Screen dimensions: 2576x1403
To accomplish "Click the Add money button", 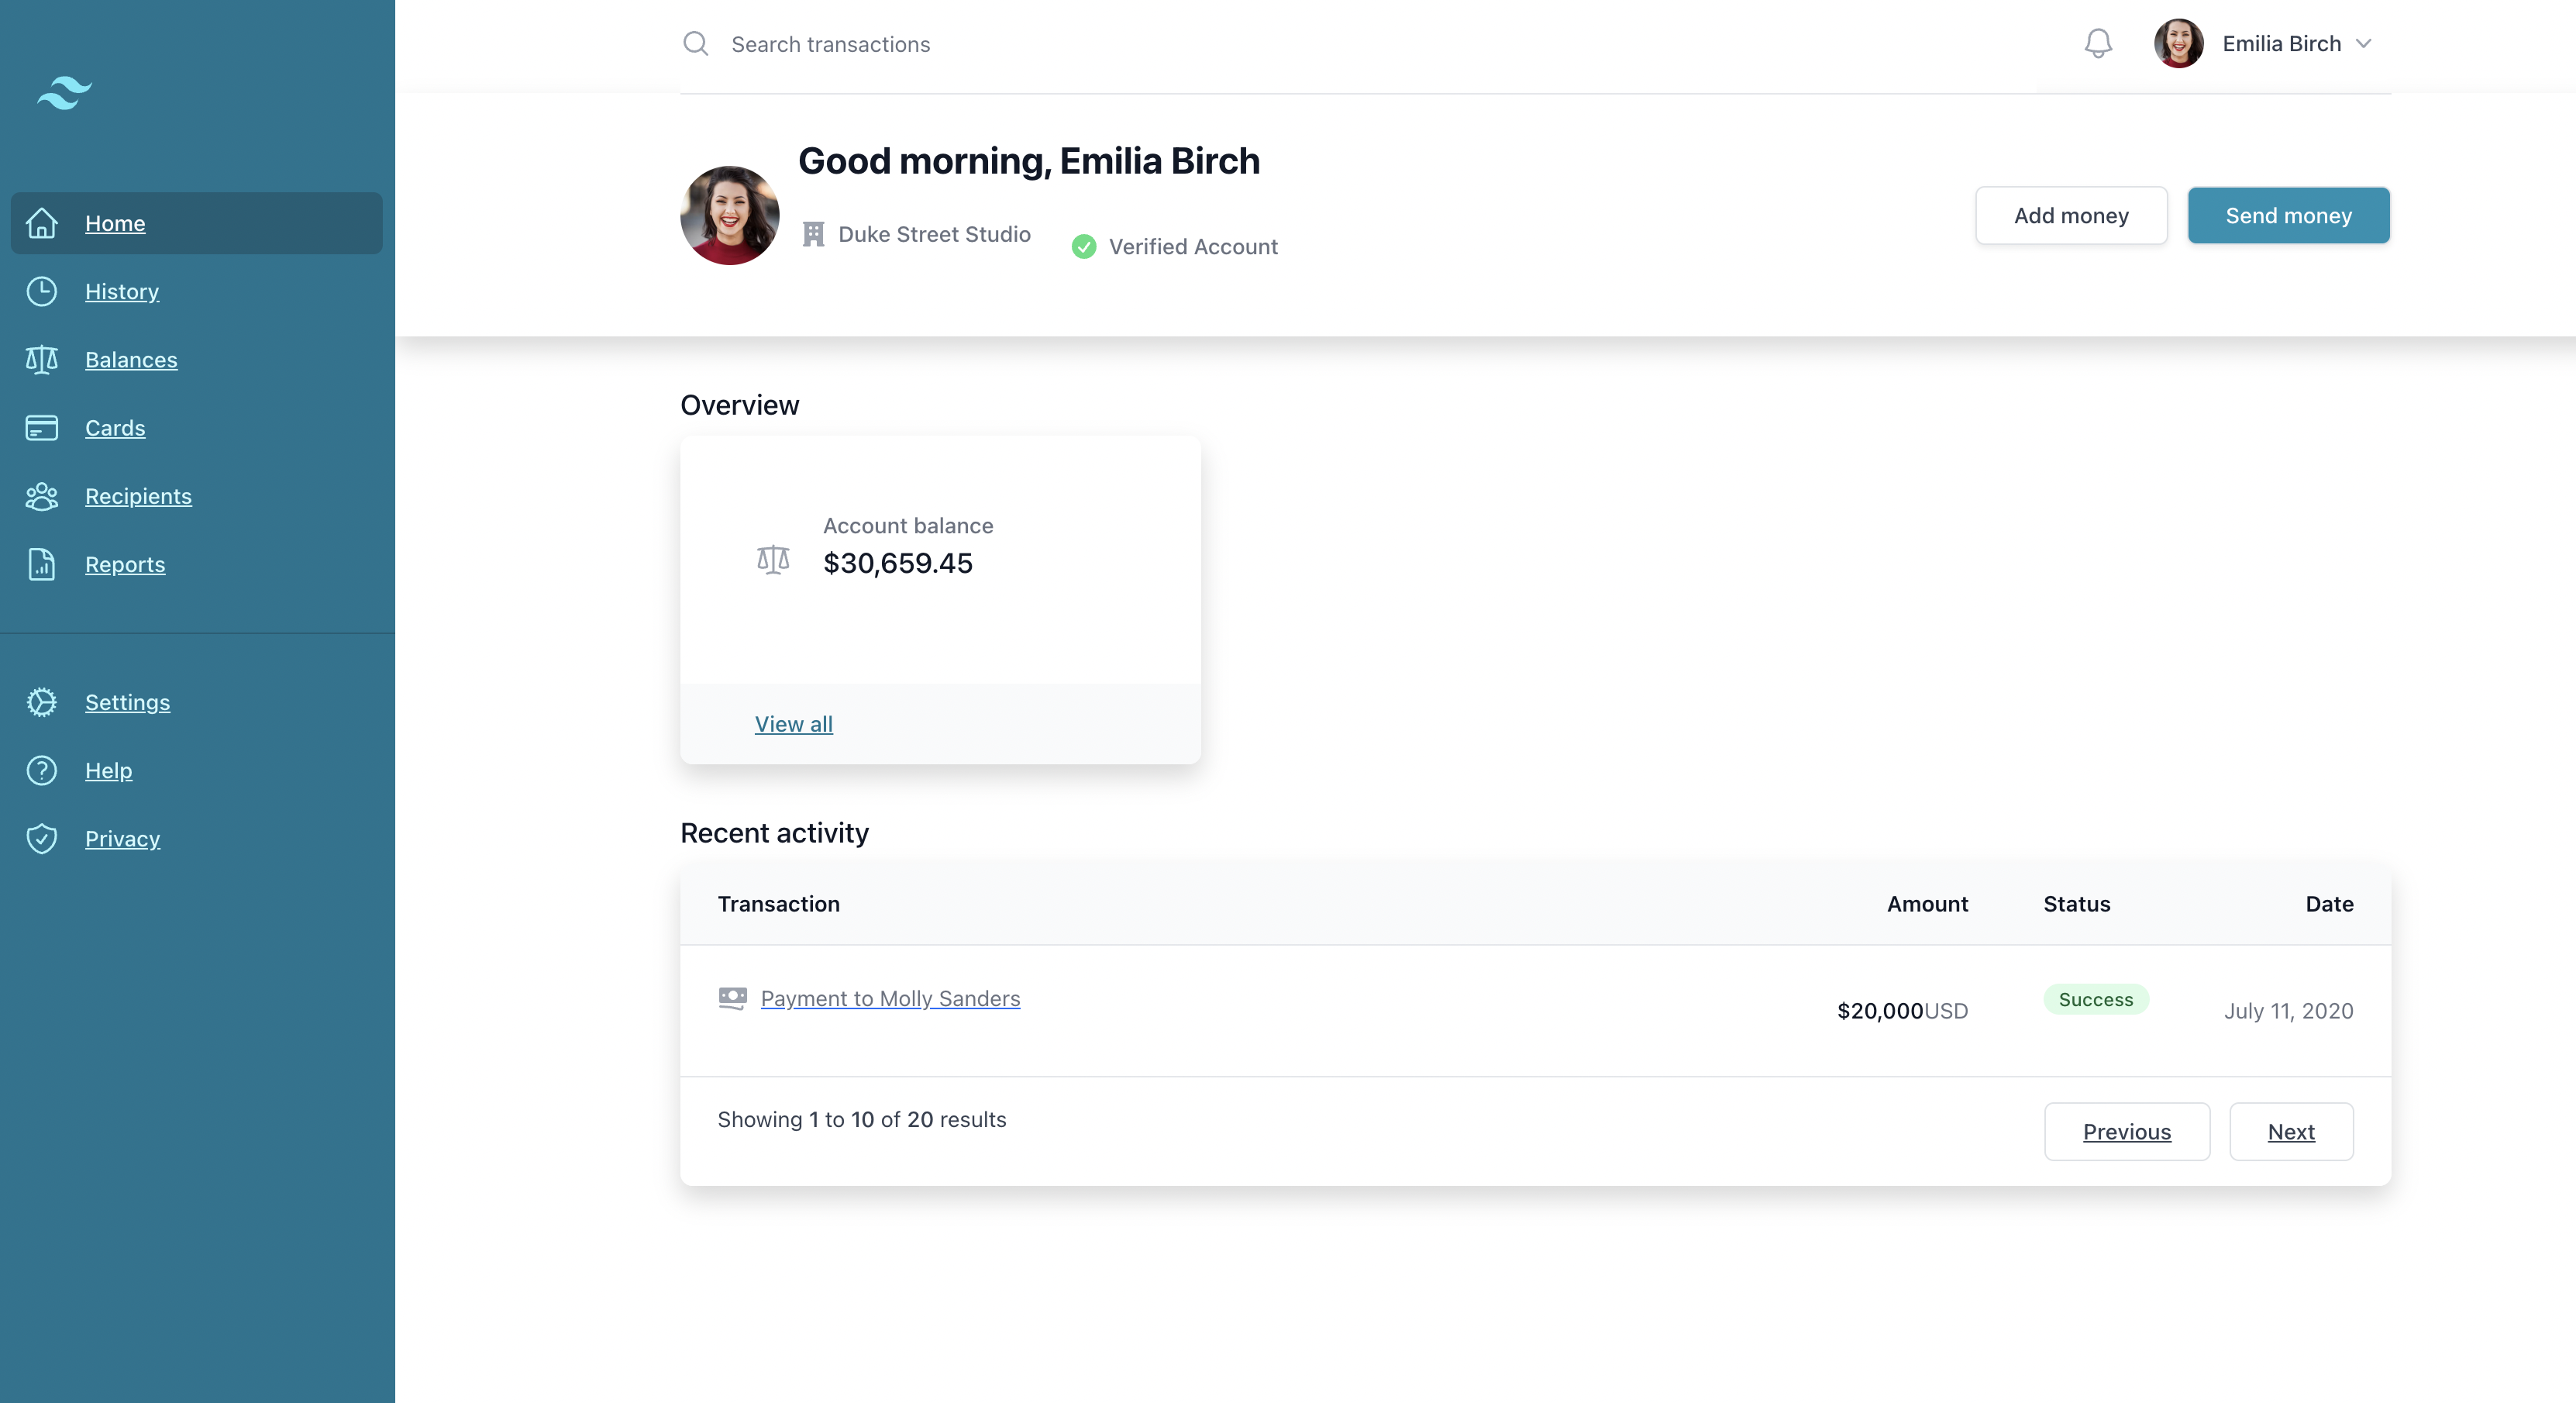I will coord(2071,215).
